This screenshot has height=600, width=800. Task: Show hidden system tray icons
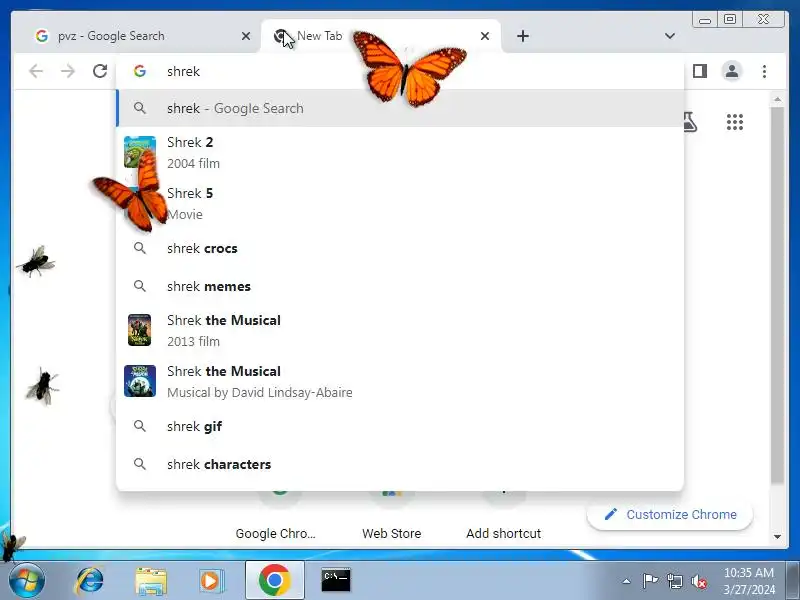click(626, 581)
